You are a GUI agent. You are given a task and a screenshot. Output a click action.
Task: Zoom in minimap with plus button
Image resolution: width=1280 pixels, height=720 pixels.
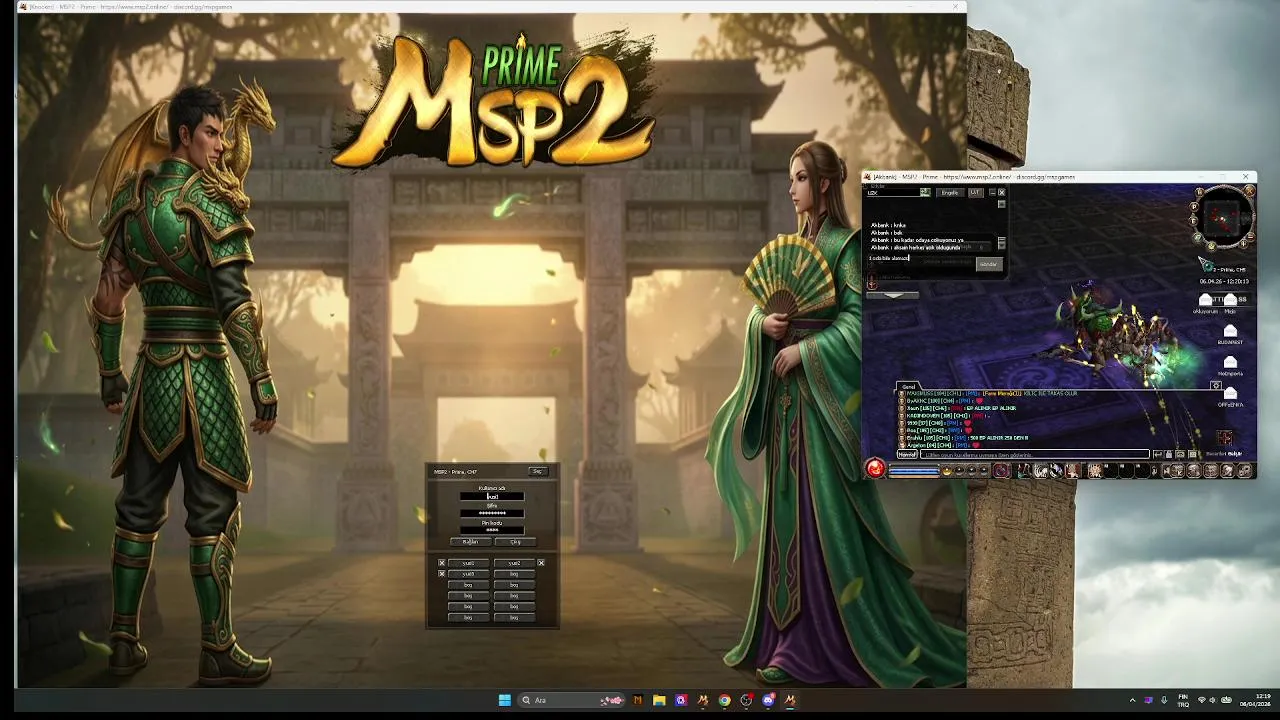pos(1244,244)
